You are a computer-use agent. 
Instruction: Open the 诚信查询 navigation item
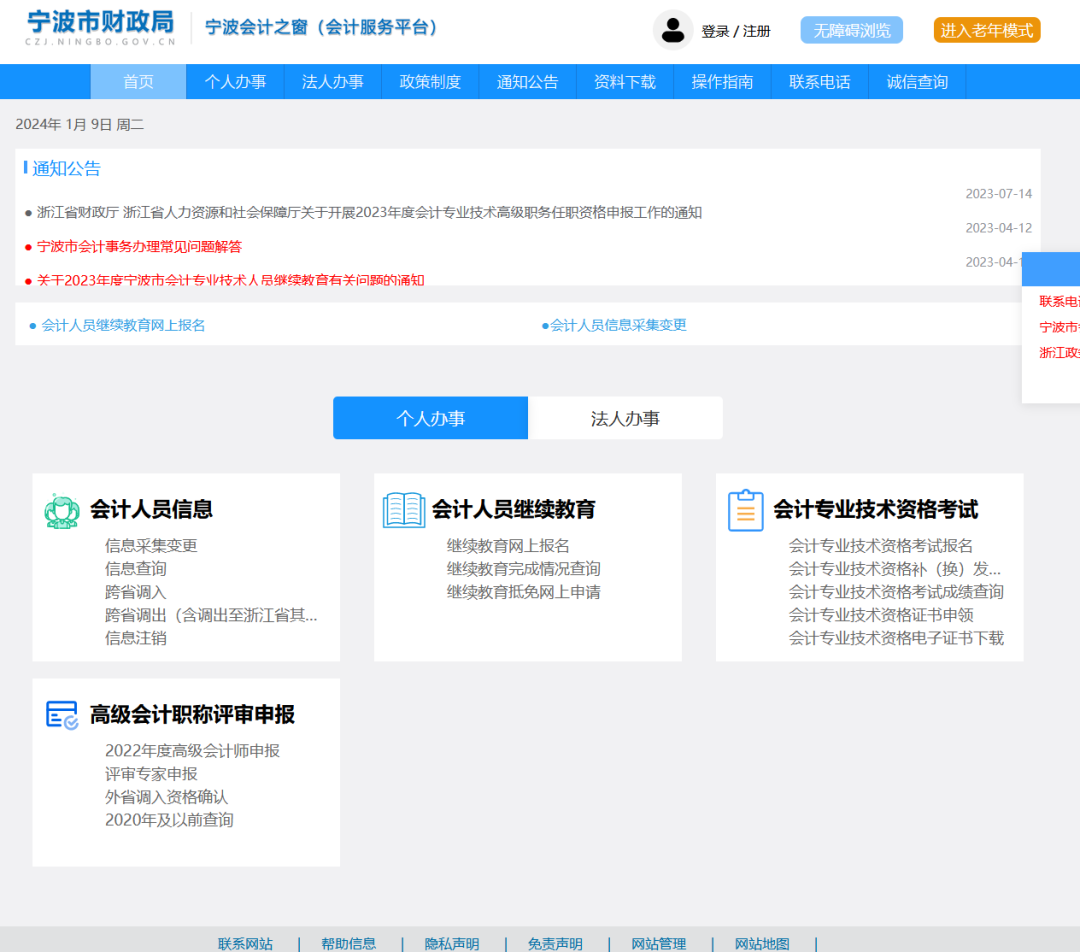click(917, 81)
